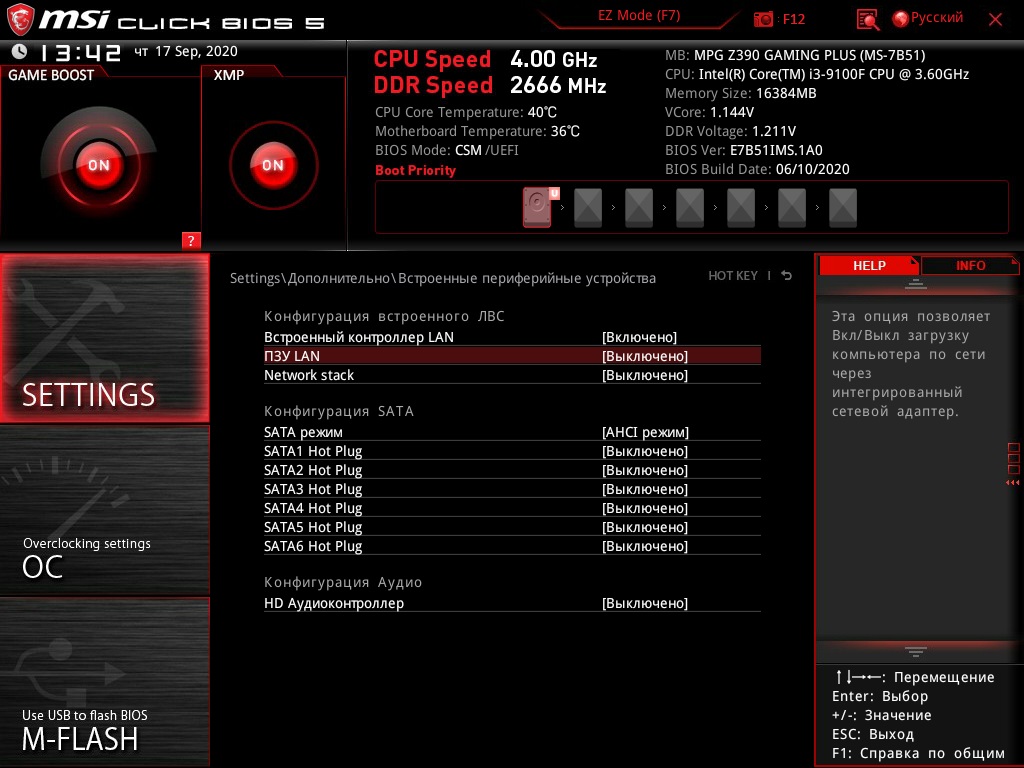Open the SETTINGS section
This screenshot has height=768, width=1024.
click(104, 338)
